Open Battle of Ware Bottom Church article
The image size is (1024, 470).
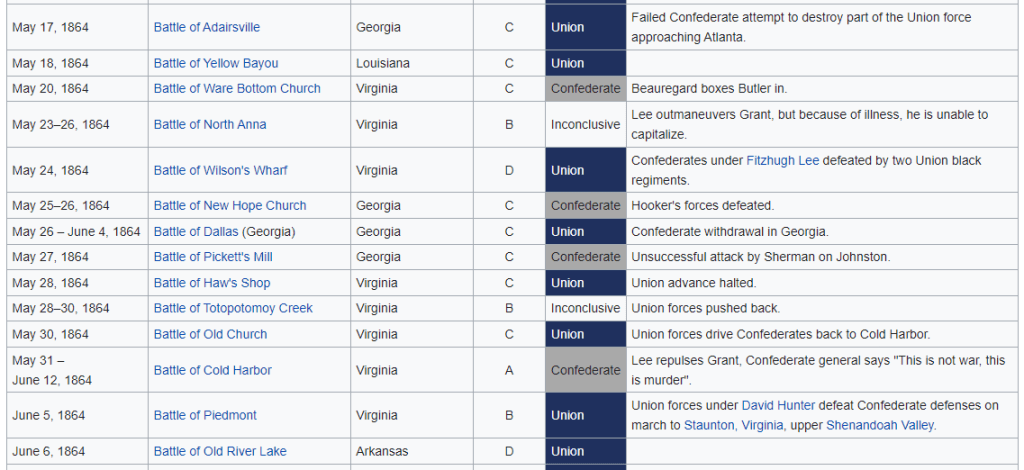237,89
